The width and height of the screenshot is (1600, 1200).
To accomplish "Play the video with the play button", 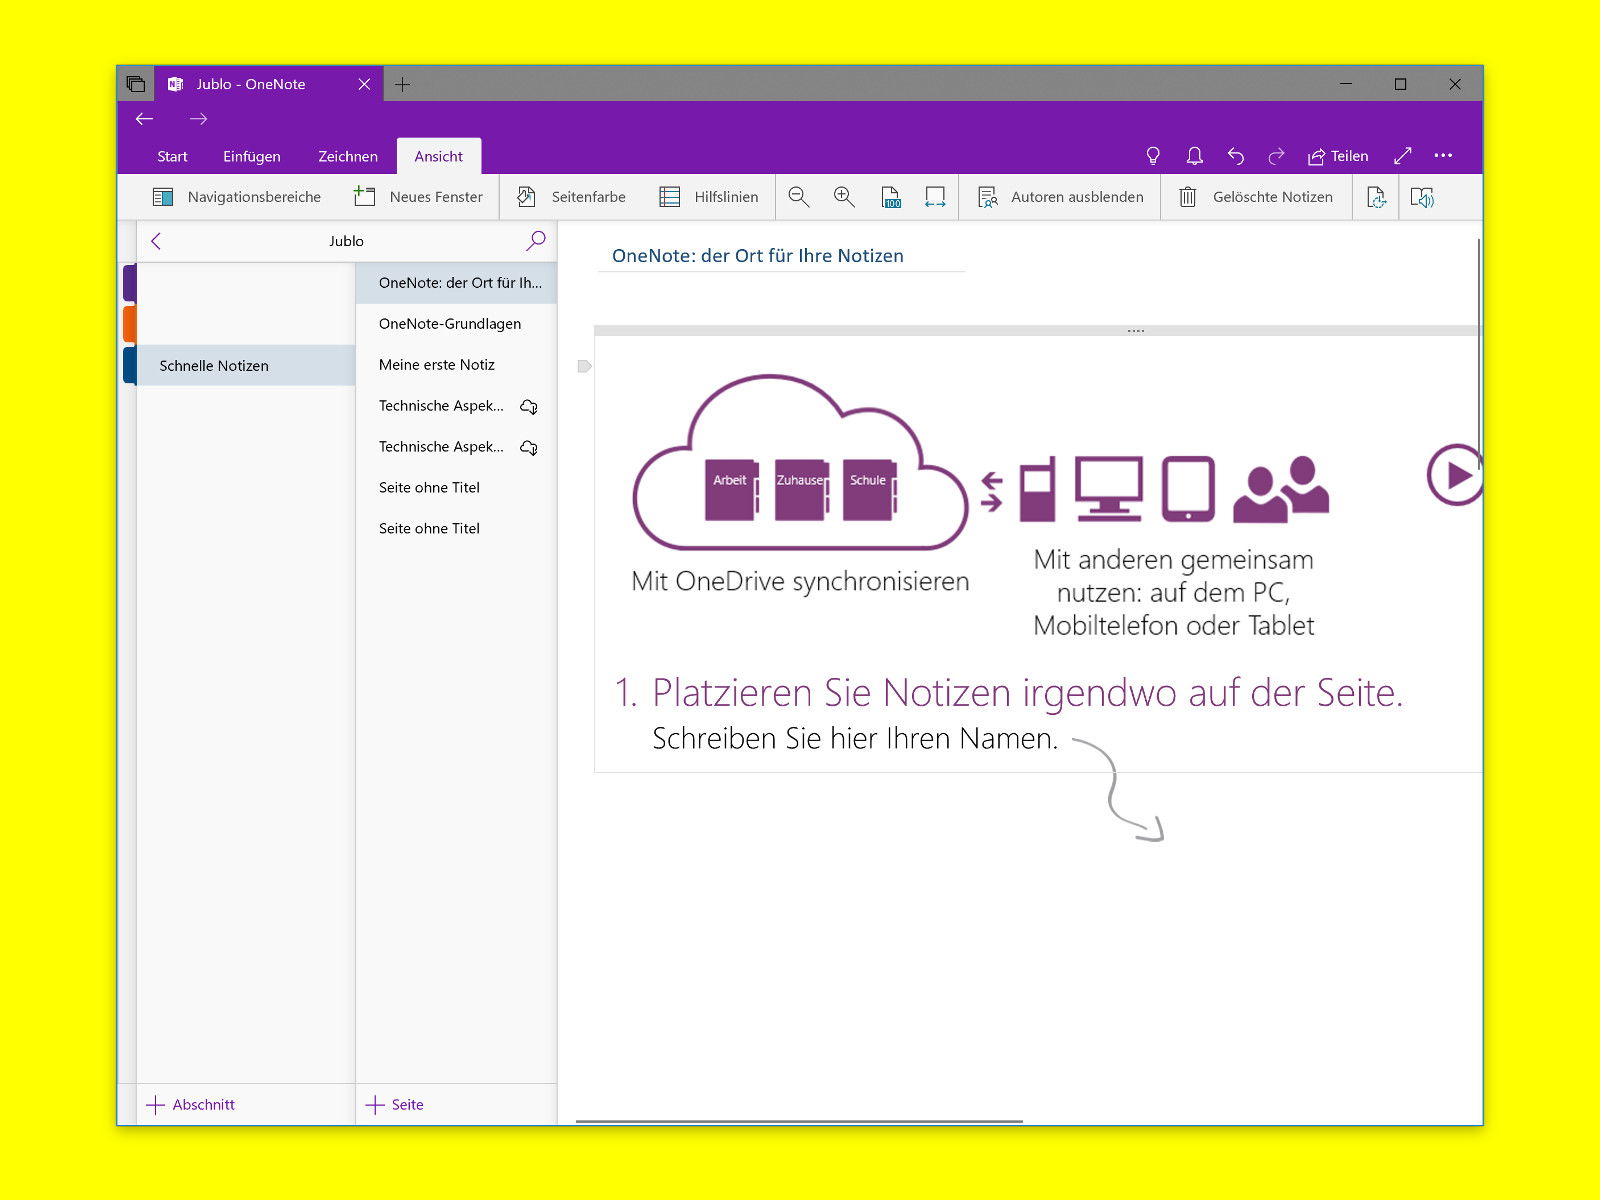I will [1455, 475].
